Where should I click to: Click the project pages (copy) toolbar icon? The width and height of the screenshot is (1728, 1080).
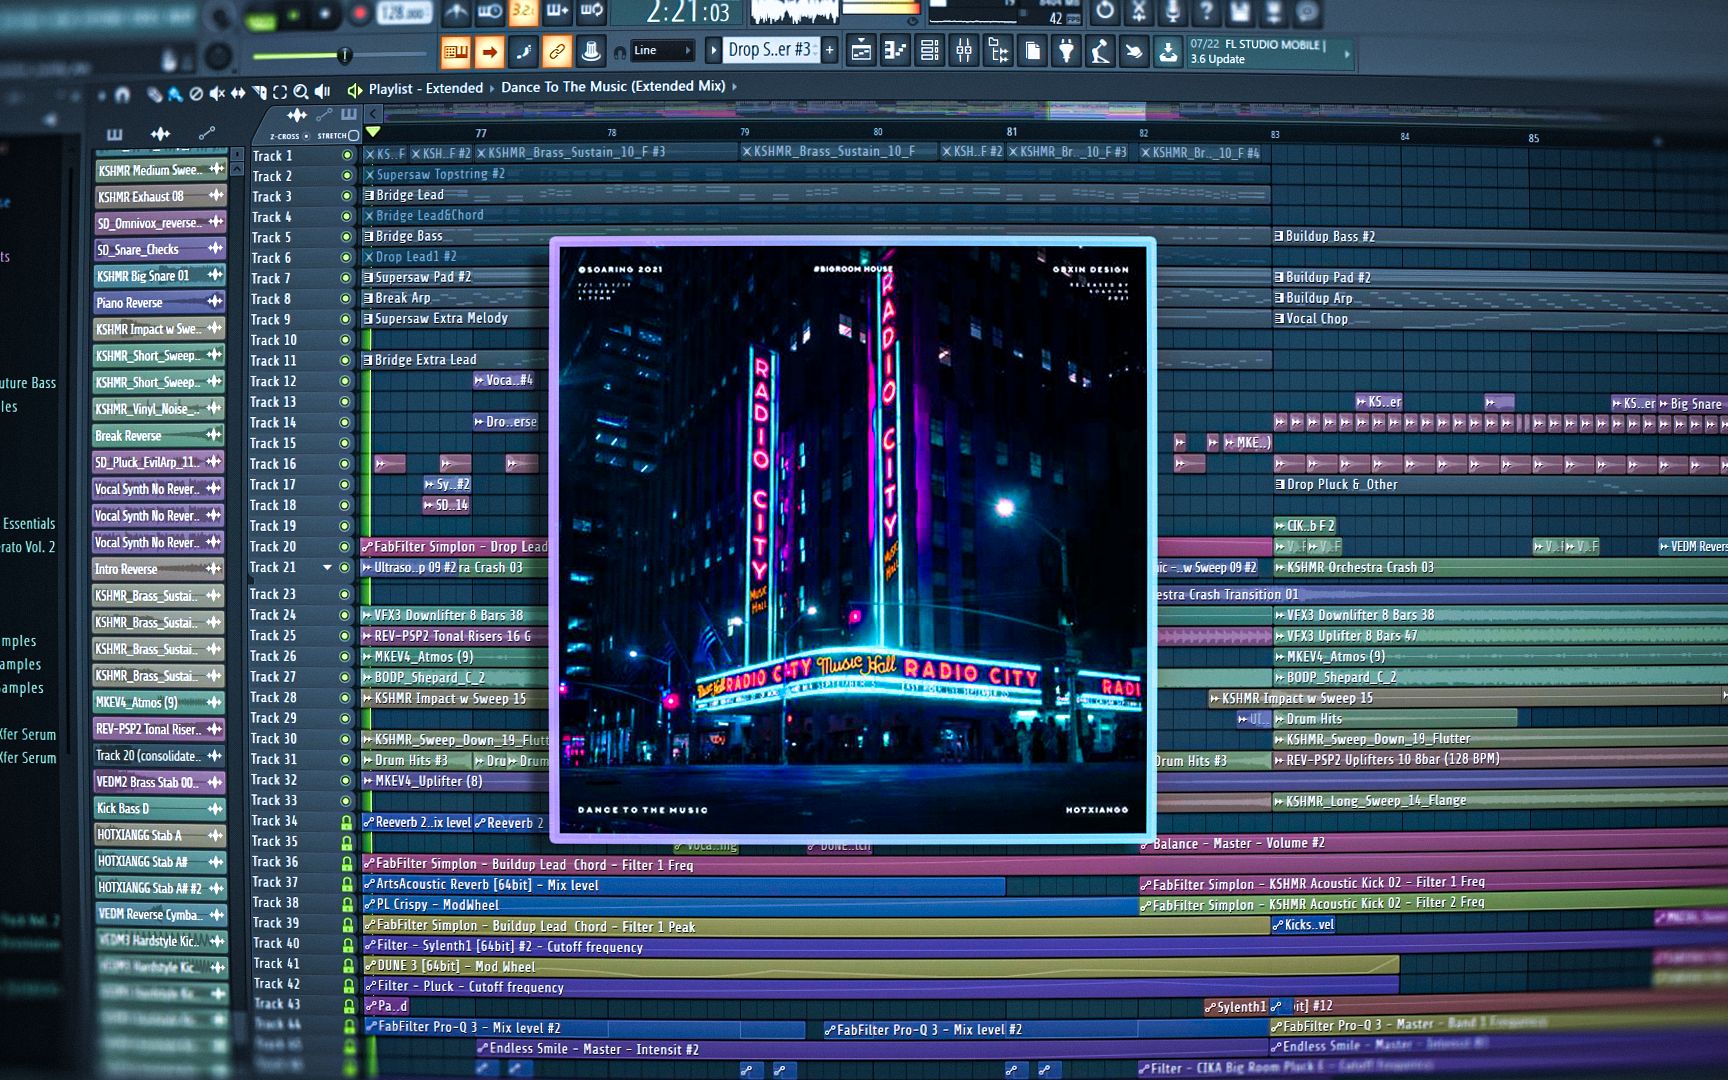tap(1032, 50)
